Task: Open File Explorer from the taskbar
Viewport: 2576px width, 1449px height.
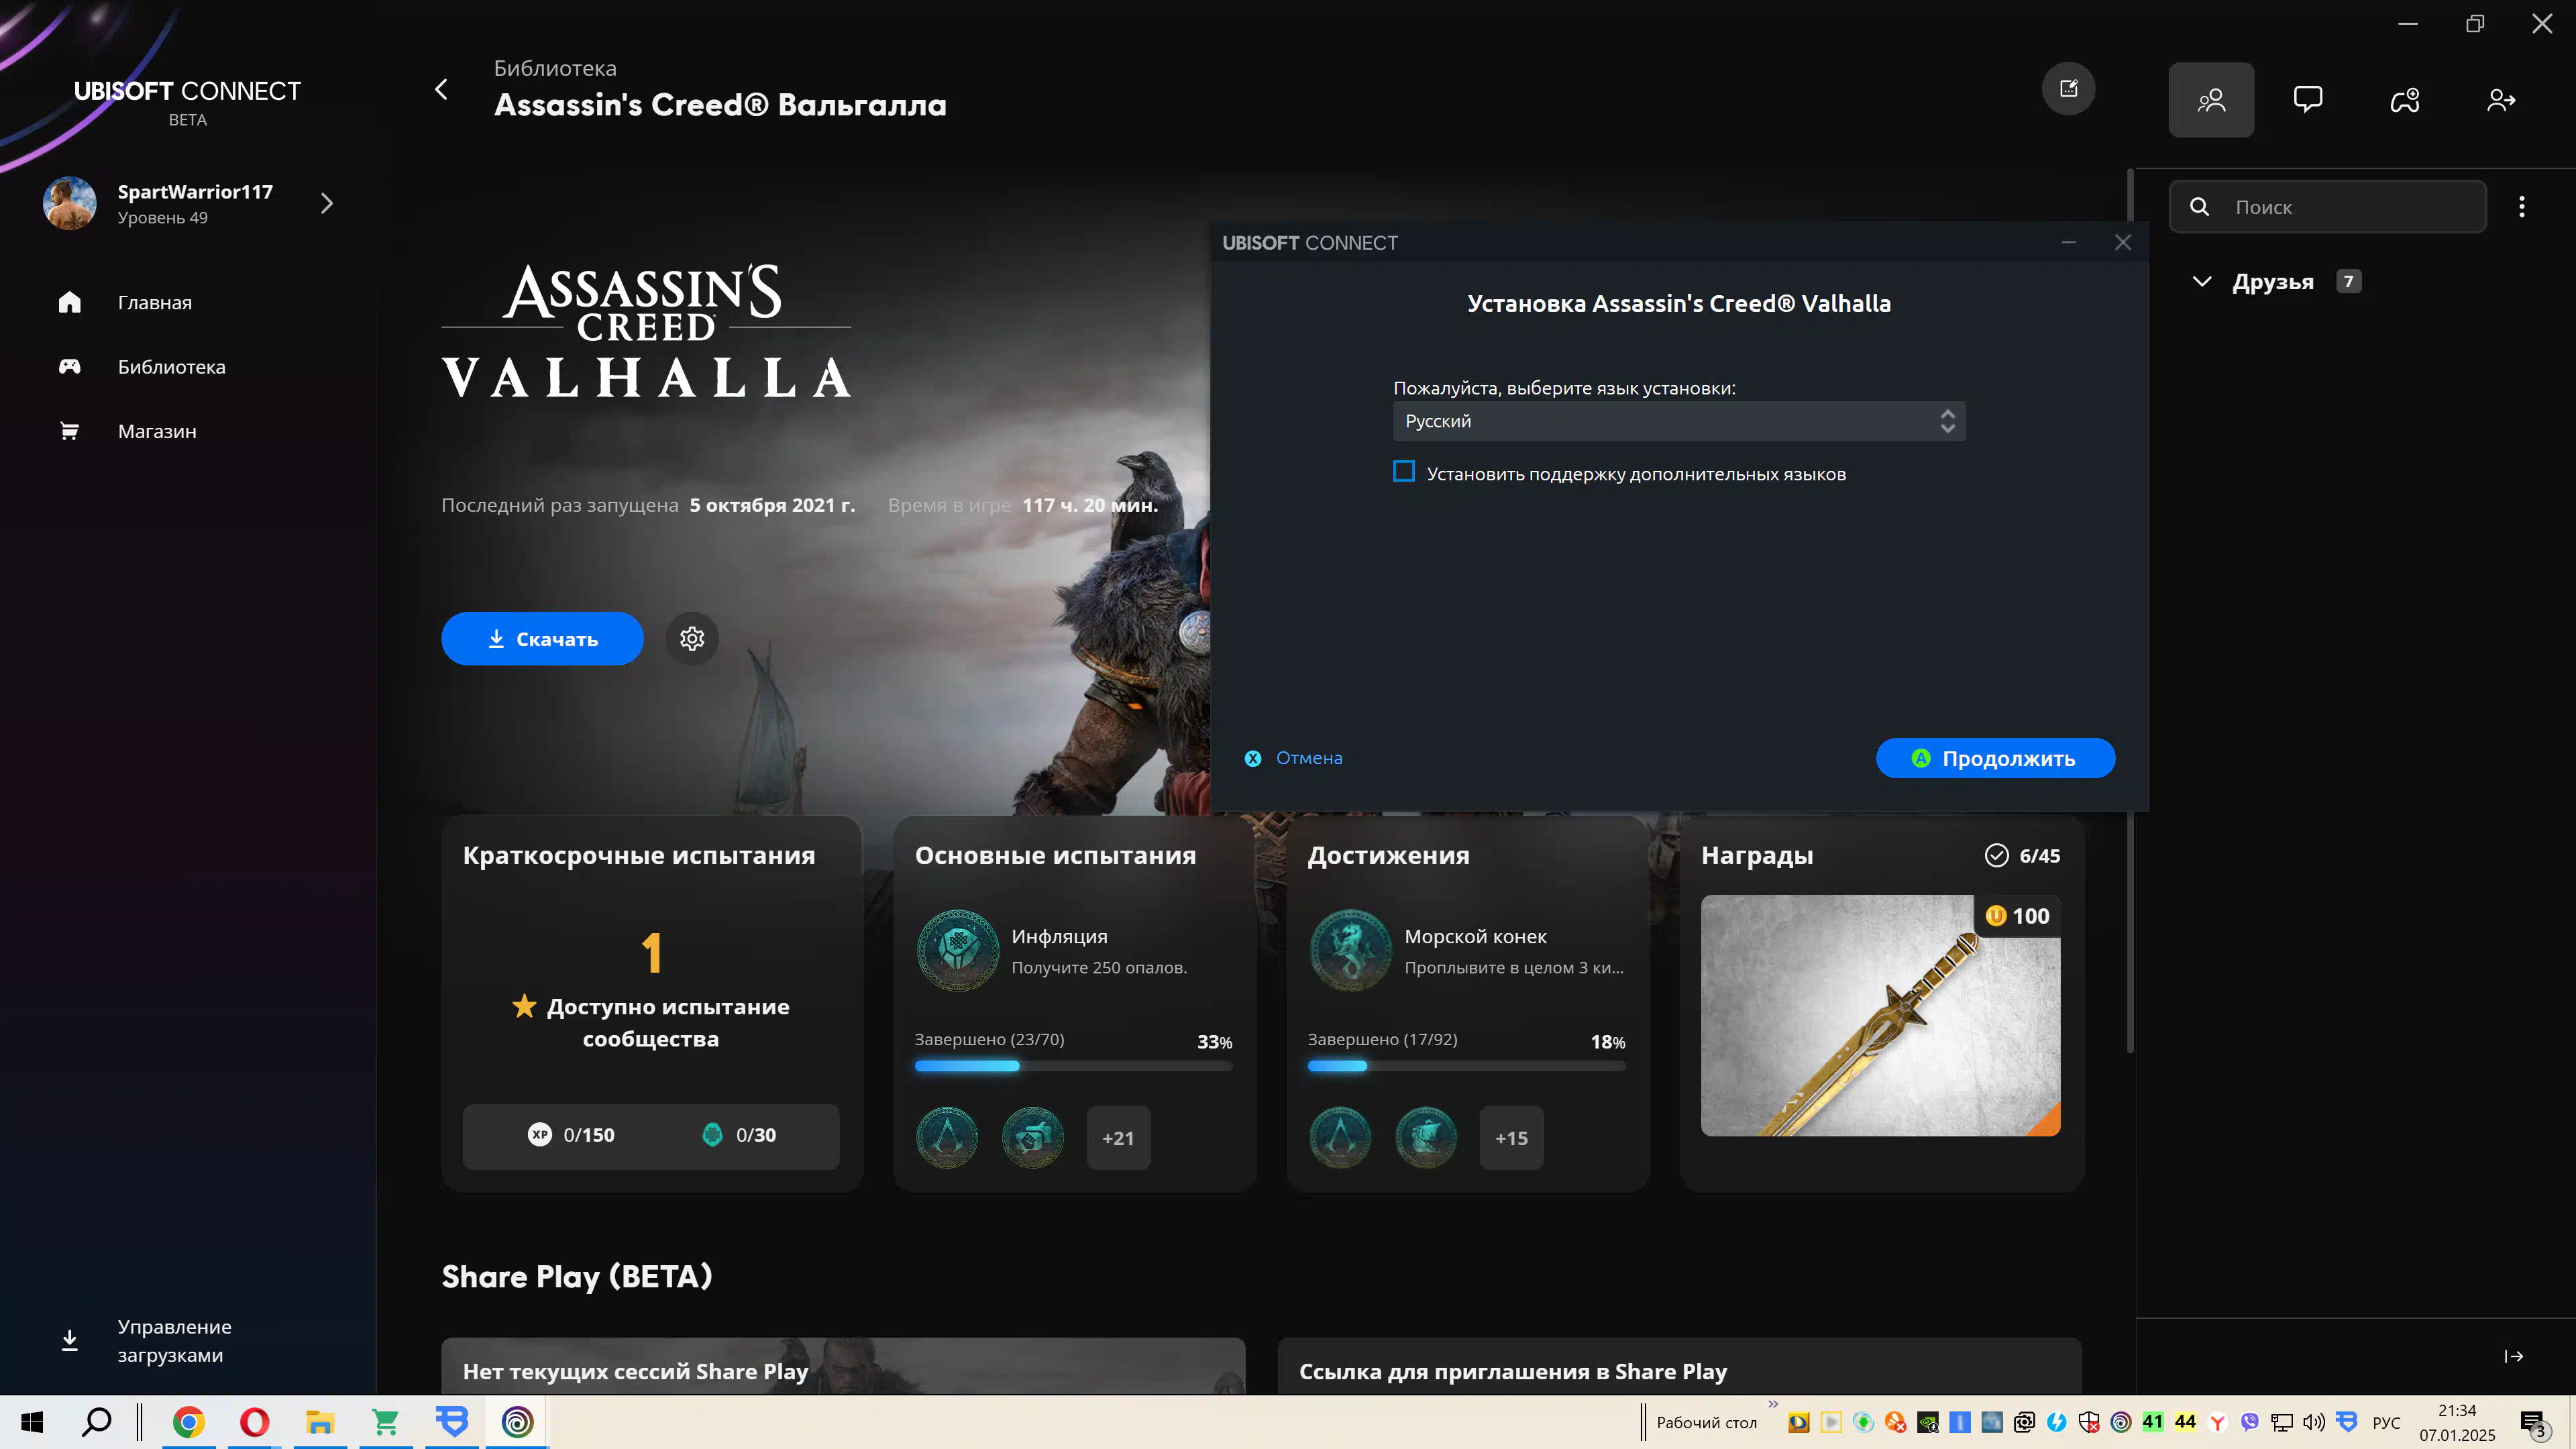Action: coord(320,1422)
